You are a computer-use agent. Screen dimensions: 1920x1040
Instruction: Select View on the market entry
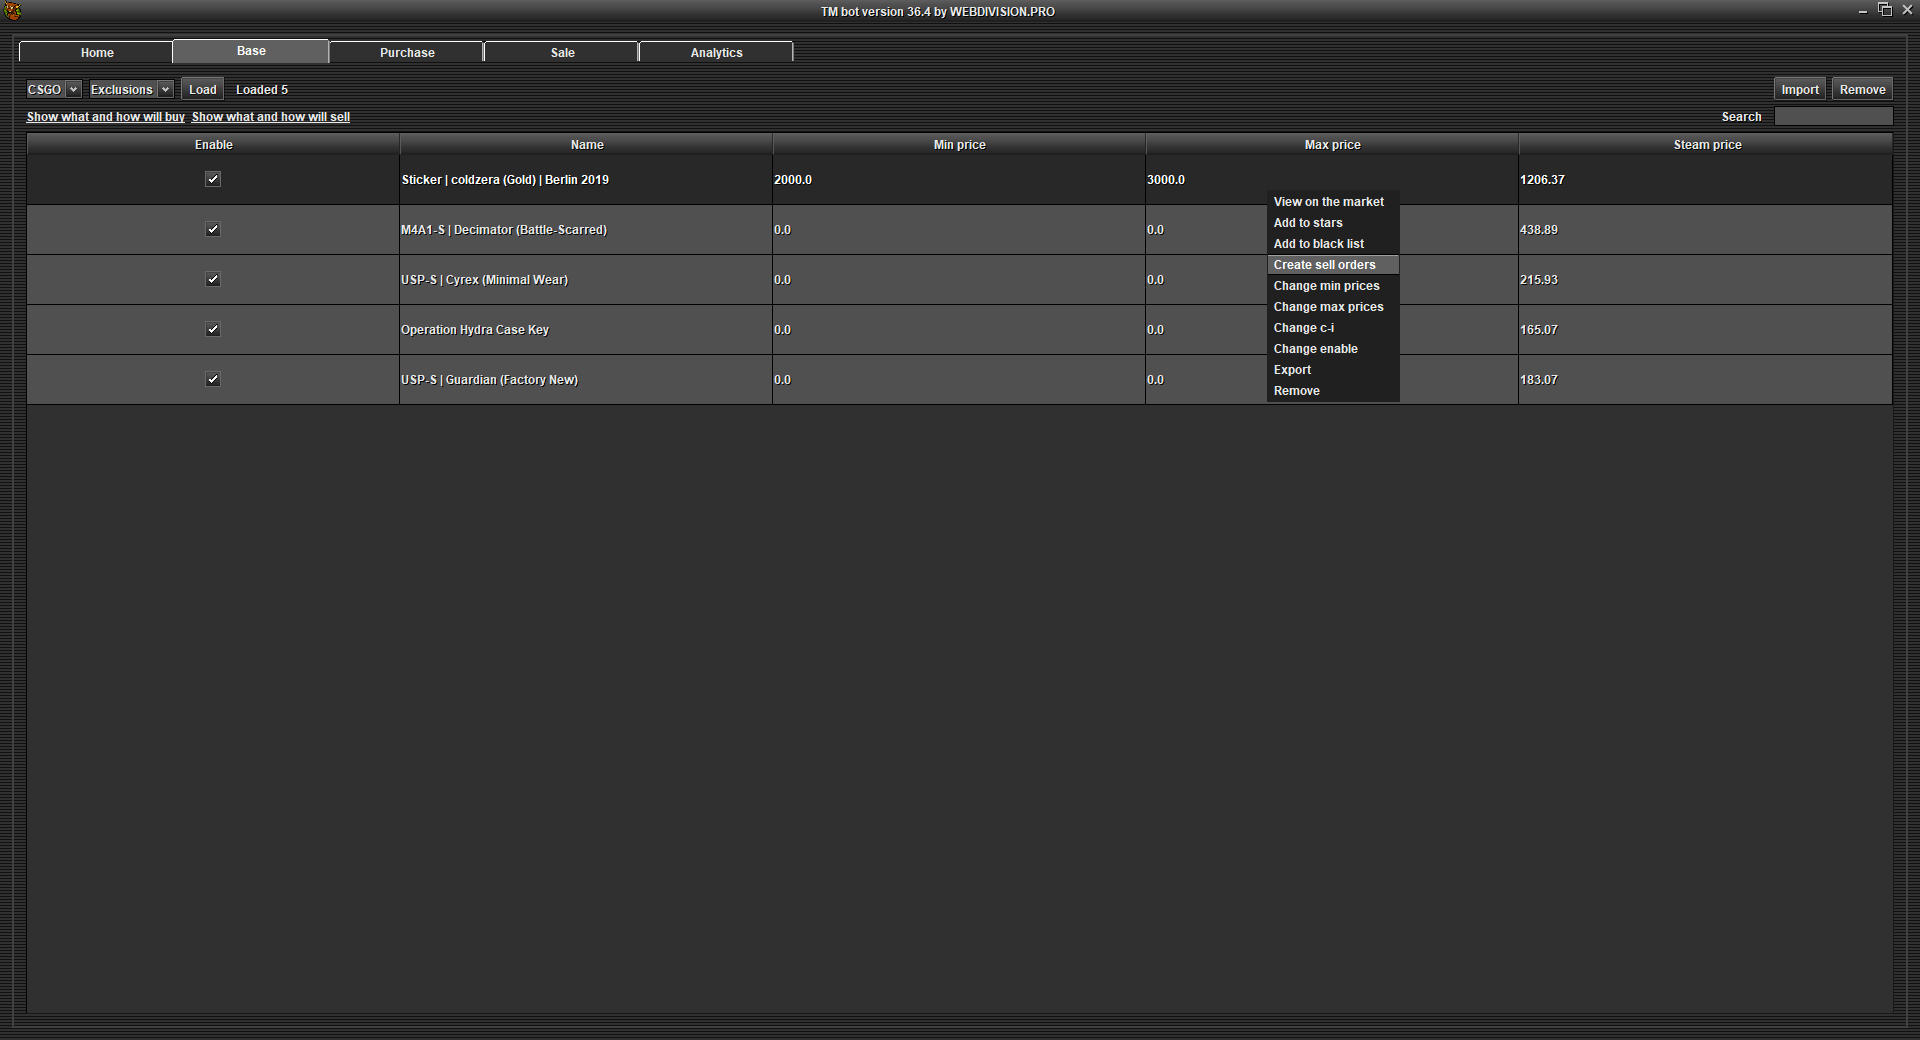(1328, 202)
